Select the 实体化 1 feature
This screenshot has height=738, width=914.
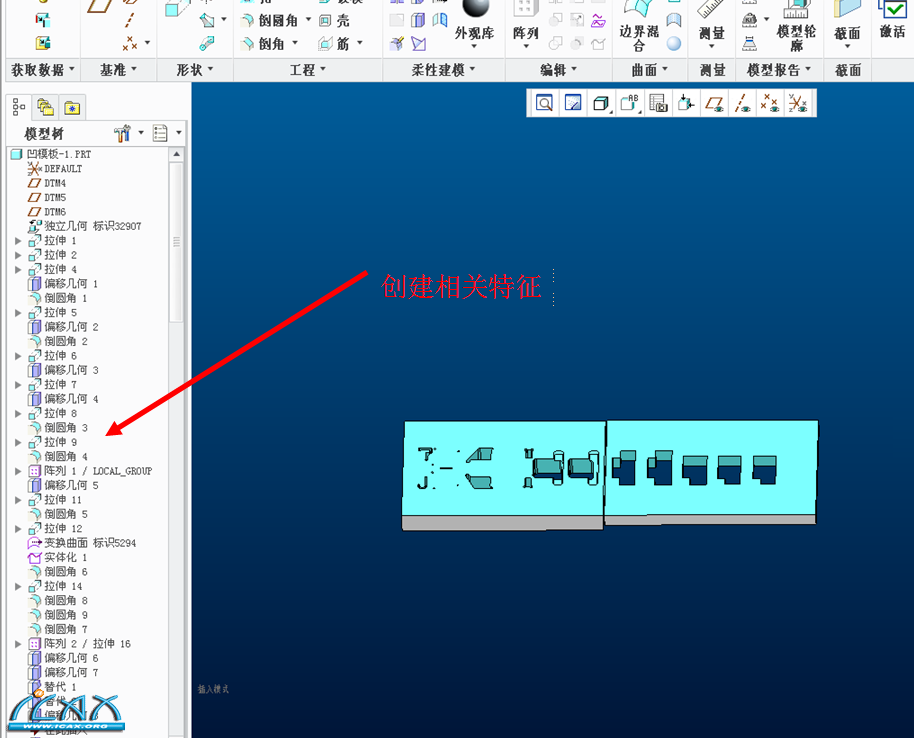58,558
